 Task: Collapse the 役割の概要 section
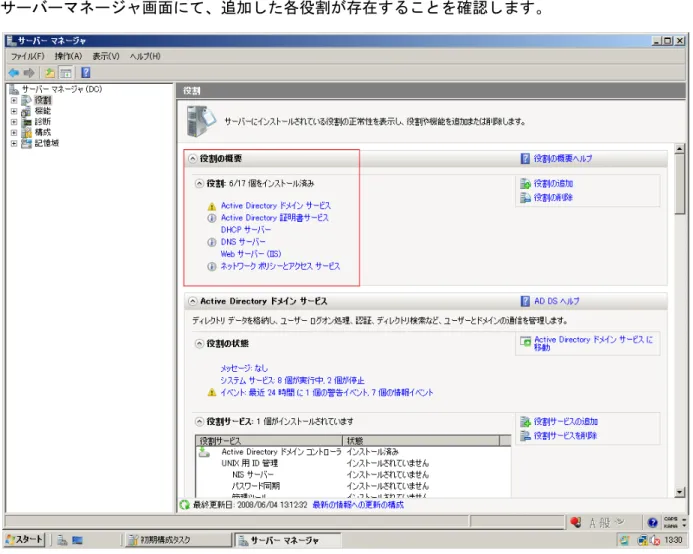pos(192,159)
